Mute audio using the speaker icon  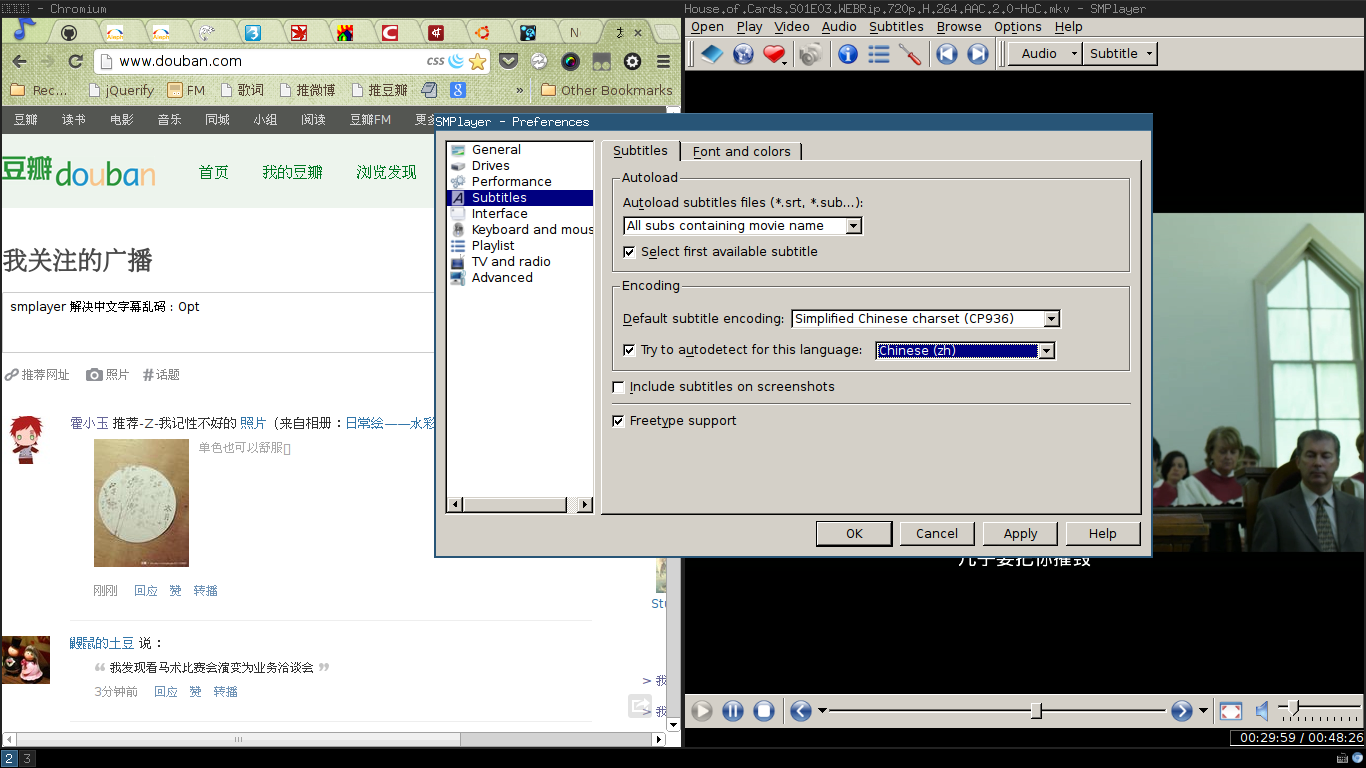[1262, 711]
